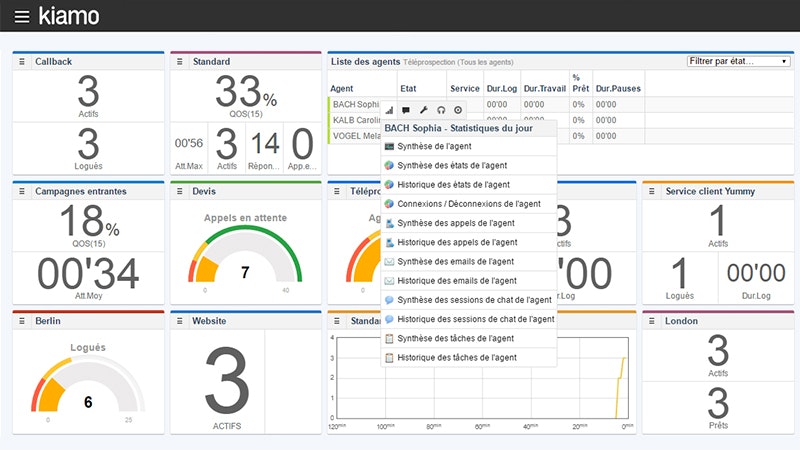Open the Téléprospection widget menu icon
The height and width of the screenshot is (450, 800).
pyautogui.click(x=337, y=191)
